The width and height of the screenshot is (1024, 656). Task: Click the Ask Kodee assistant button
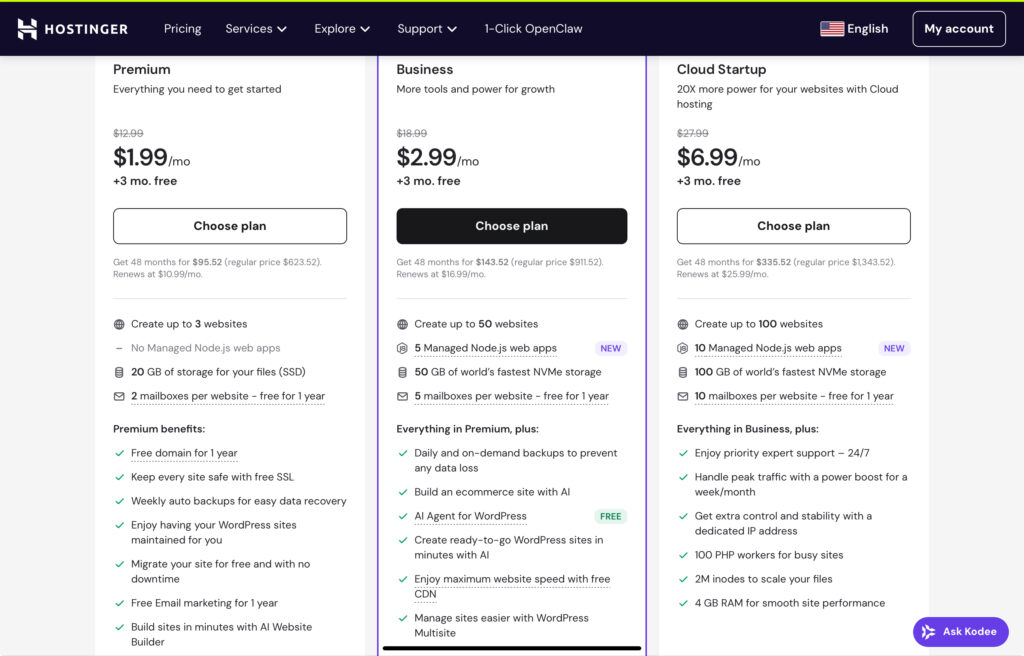pyautogui.click(x=960, y=631)
